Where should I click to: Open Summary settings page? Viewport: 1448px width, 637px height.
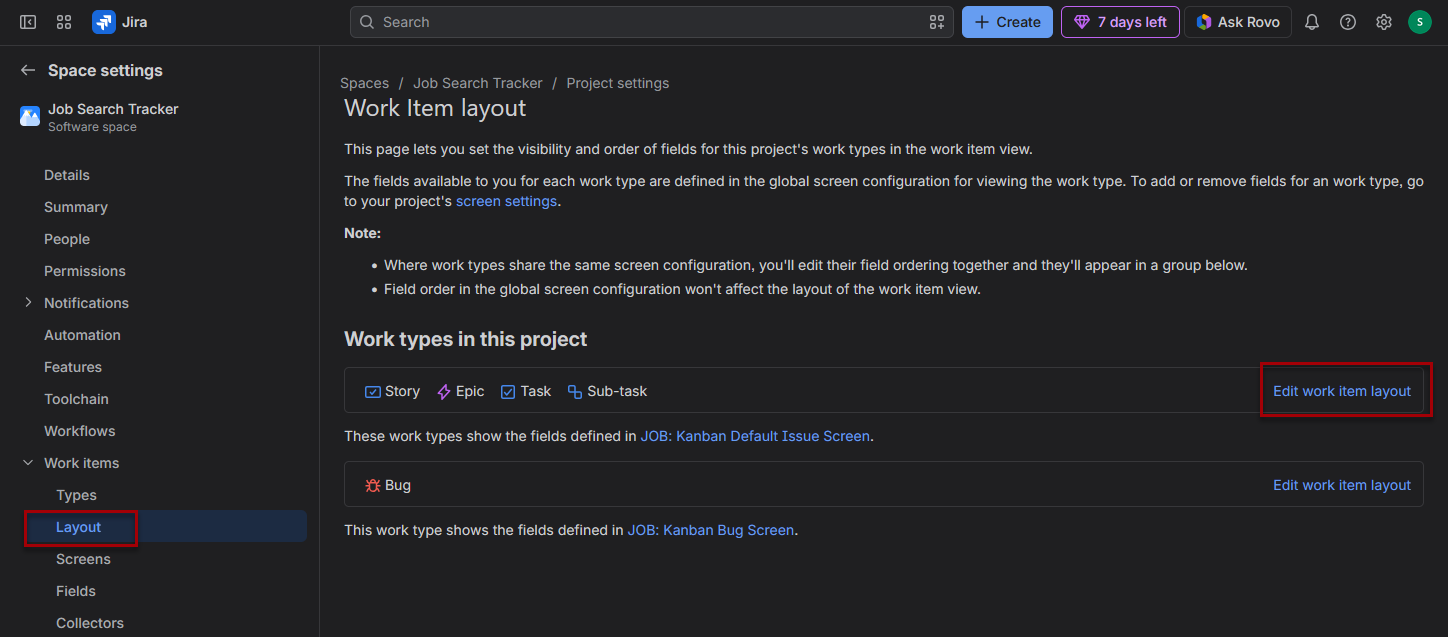click(x=76, y=207)
